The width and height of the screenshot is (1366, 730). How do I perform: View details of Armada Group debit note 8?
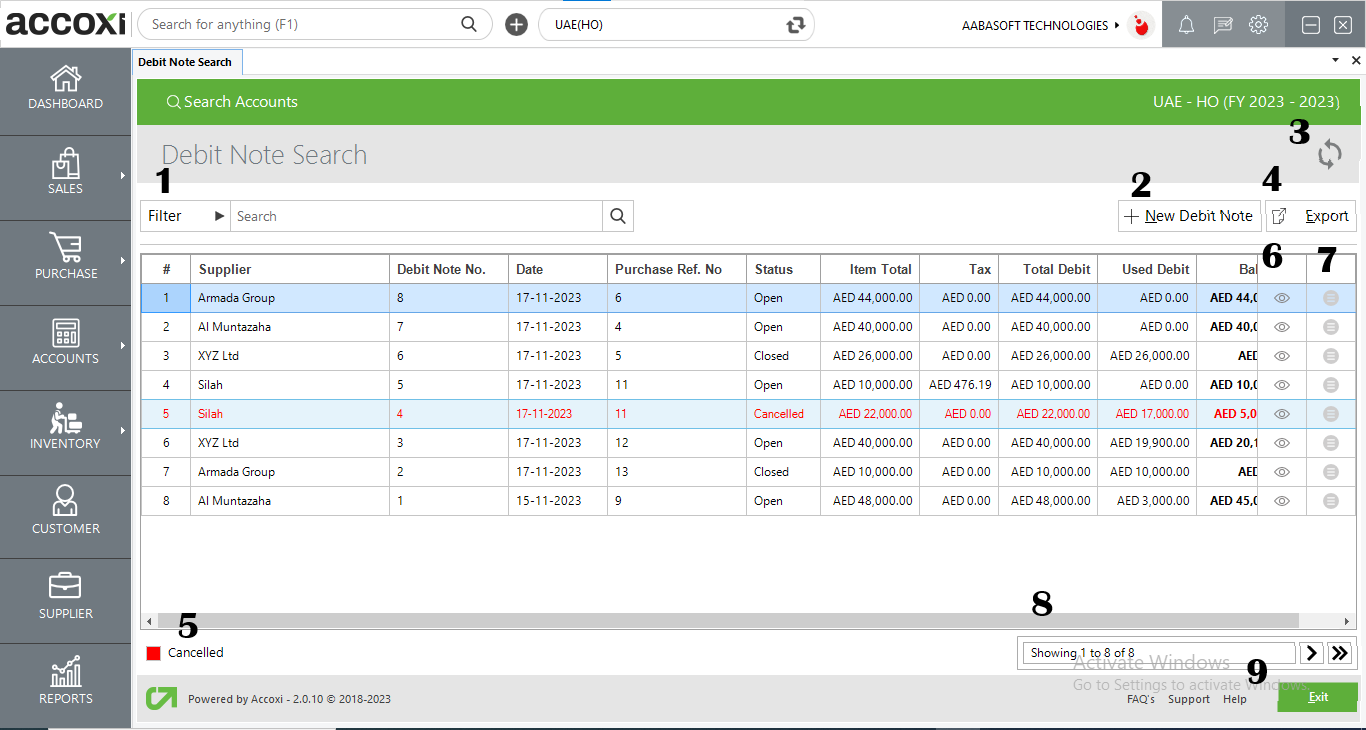tap(1281, 297)
